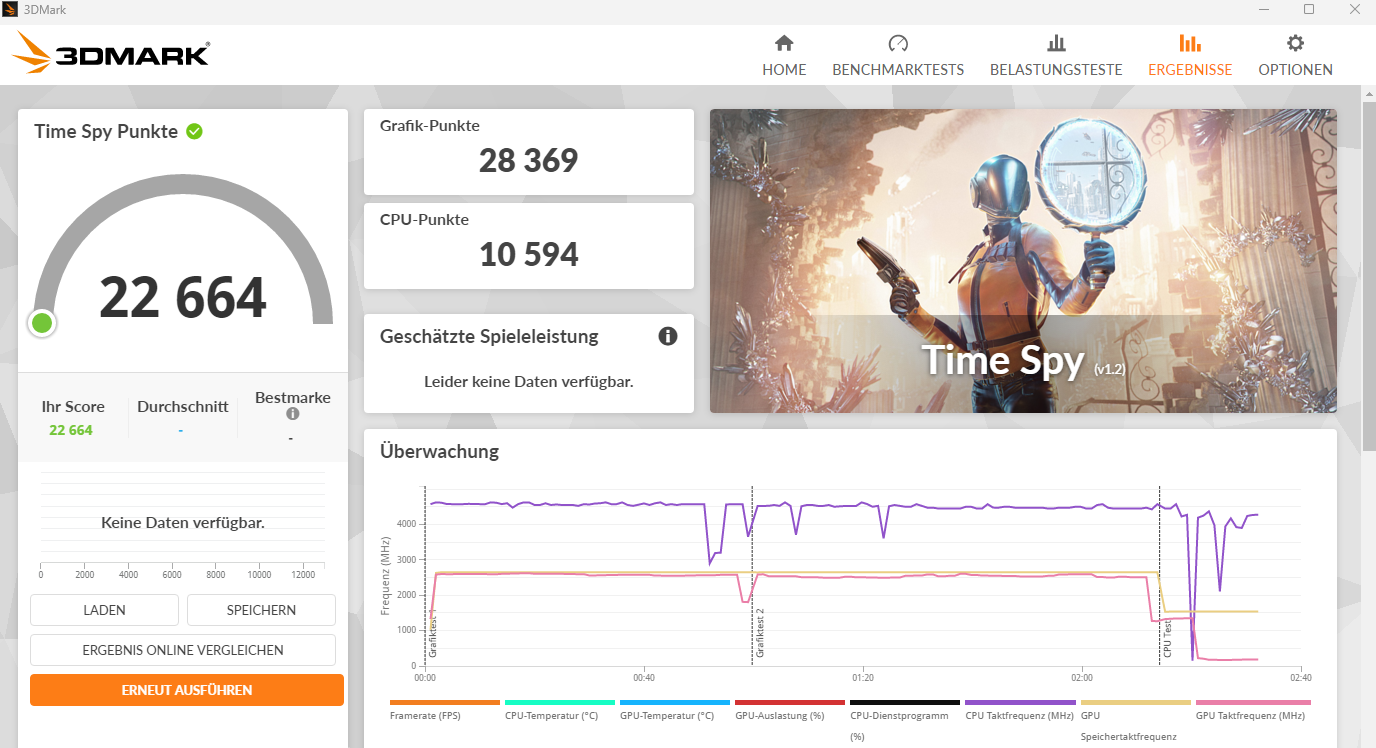Click the SPEICHERN button
The image size is (1376, 748).
click(x=261, y=610)
